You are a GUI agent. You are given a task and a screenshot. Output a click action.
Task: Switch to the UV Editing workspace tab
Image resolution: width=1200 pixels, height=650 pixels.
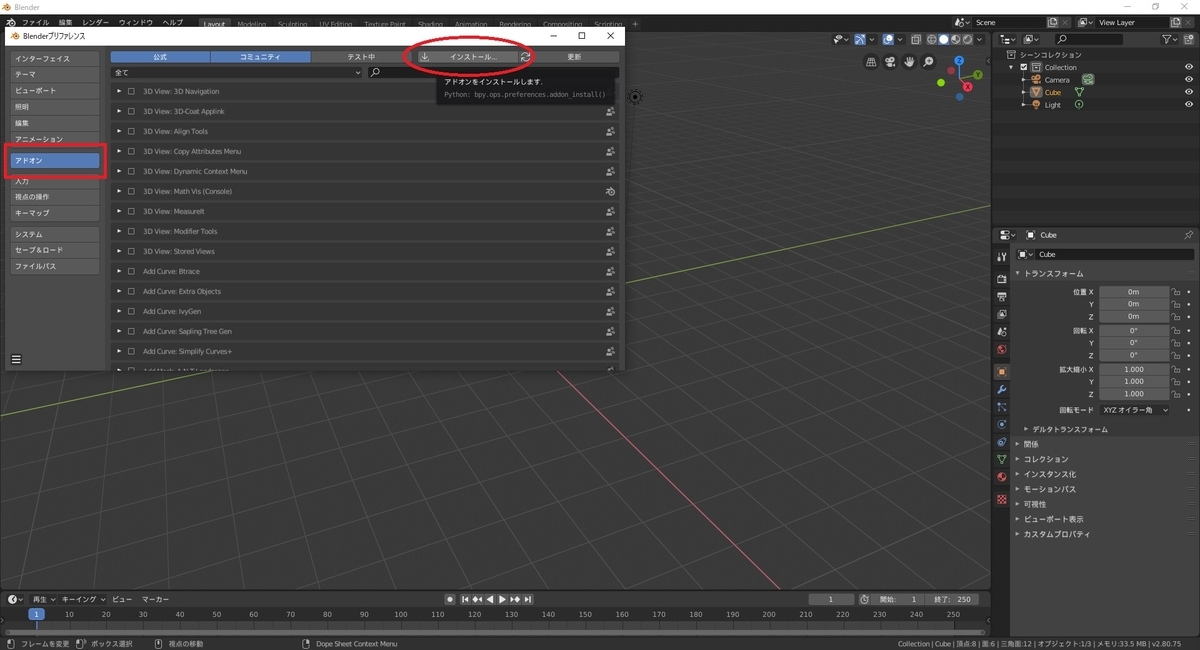(x=336, y=23)
